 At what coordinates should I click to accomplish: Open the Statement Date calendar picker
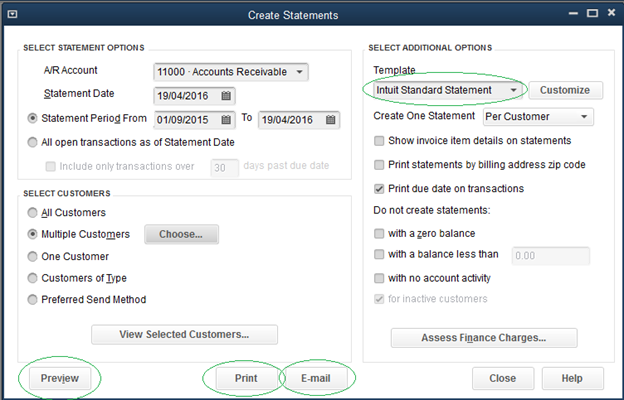pyautogui.click(x=227, y=95)
